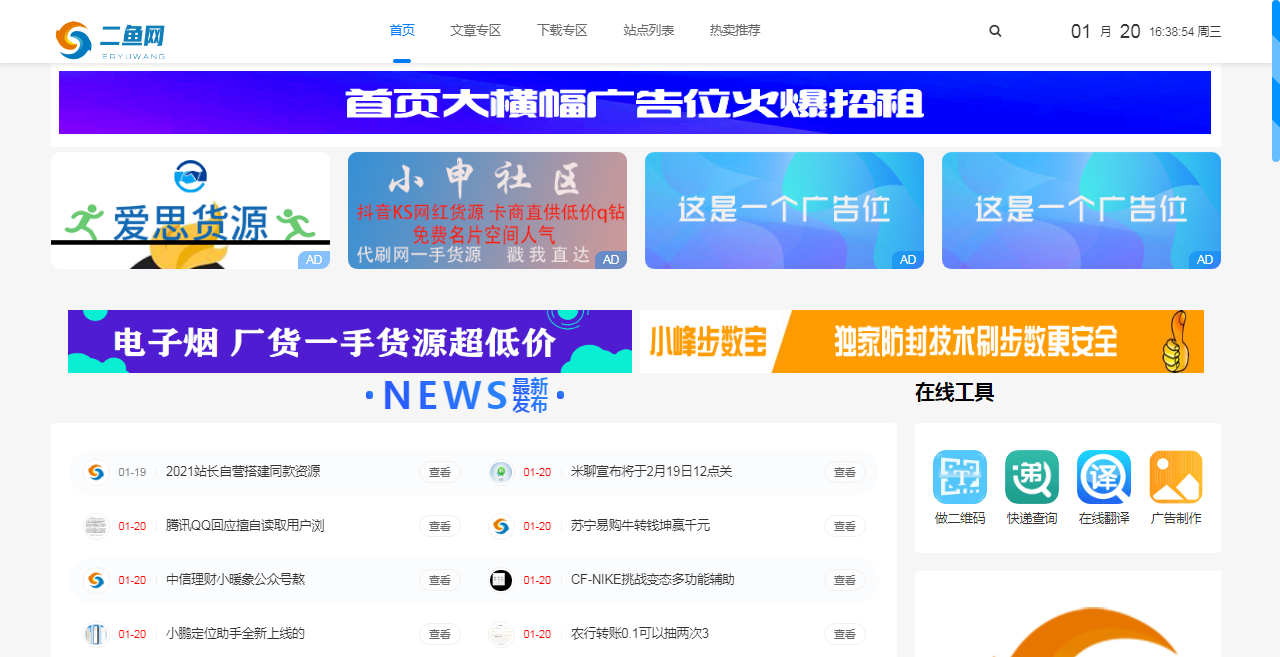The image size is (1280, 657).
Task: Click avatar icon beside 米聊宣布将于2月19日12点关
Action: [501, 472]
